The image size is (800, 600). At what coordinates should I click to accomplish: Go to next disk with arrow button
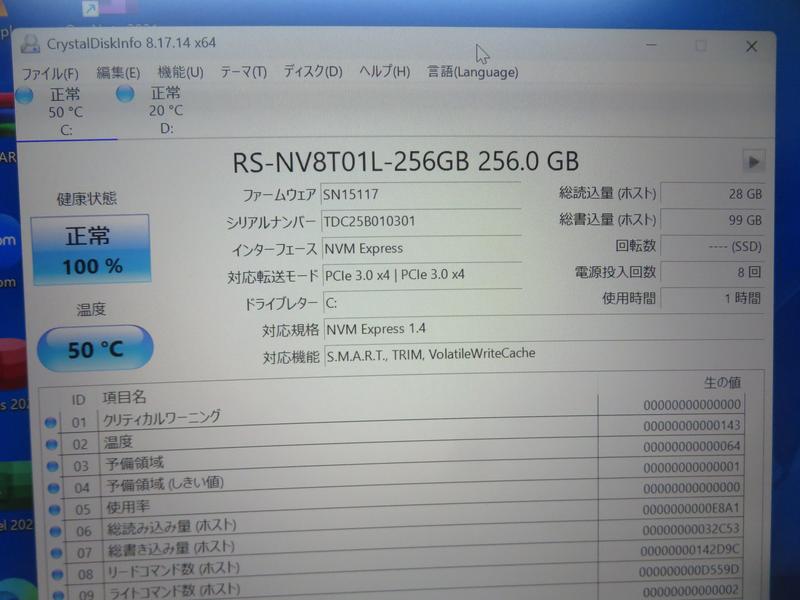click(753, 162)
